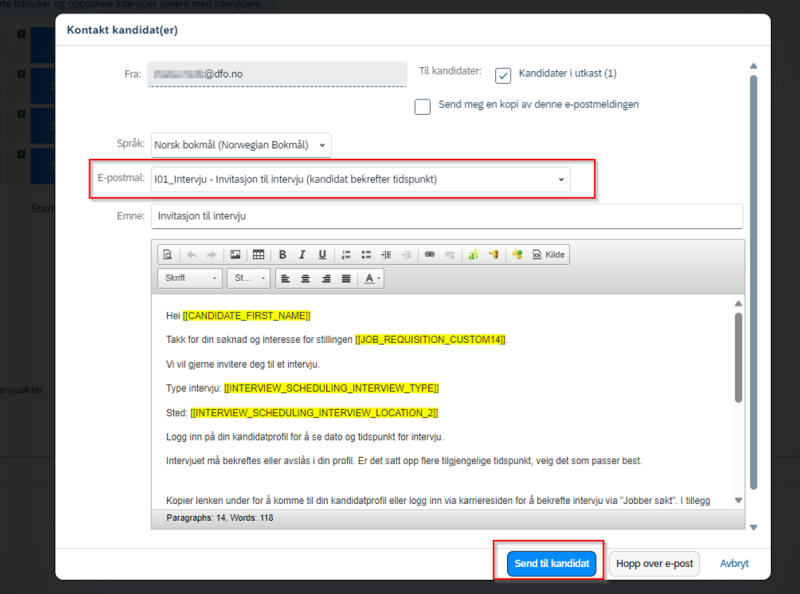Click the [[CANDIDATE_FIRST_NAME]] token
800x594 pixels.
coord(246,316)
